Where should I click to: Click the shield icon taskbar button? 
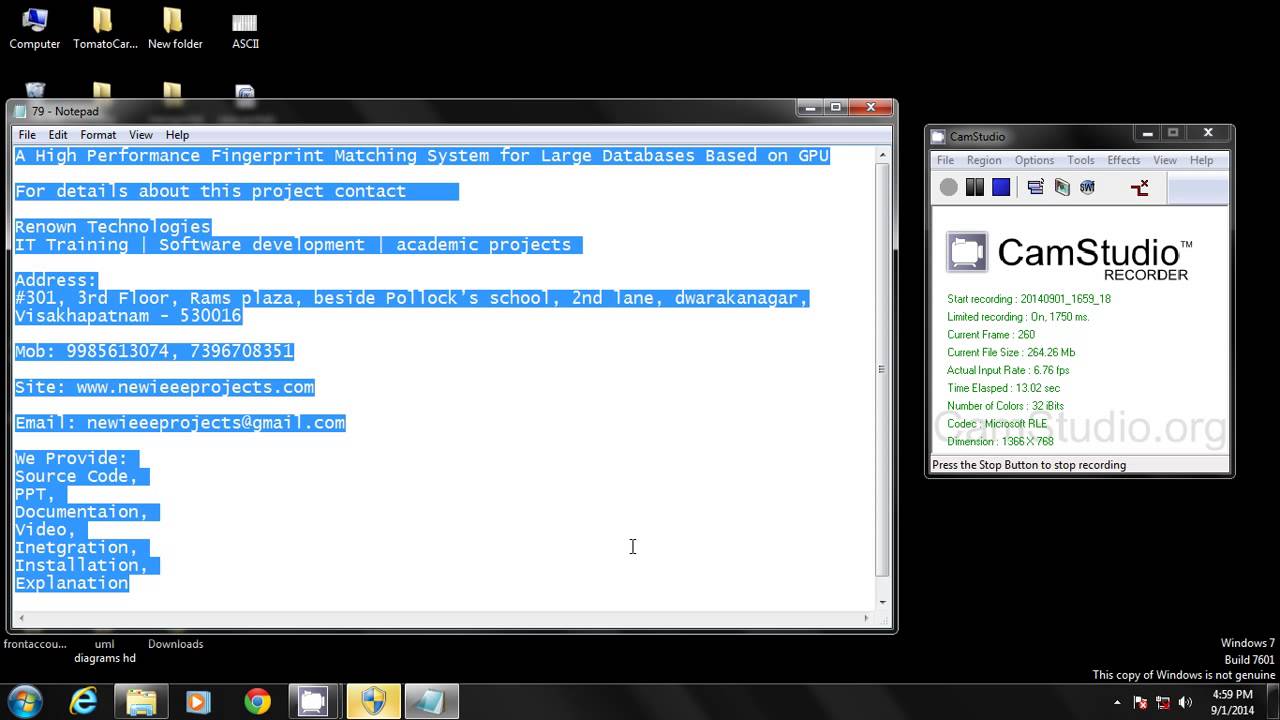pyautogui.click(x=373, y=702)
